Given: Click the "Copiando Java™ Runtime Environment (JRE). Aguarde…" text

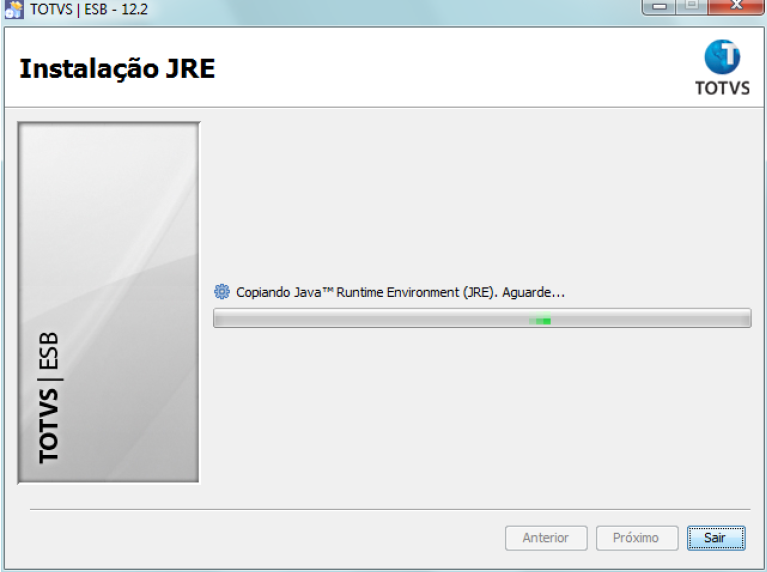Looking at the screenshot, I should [x=400, y=292].
